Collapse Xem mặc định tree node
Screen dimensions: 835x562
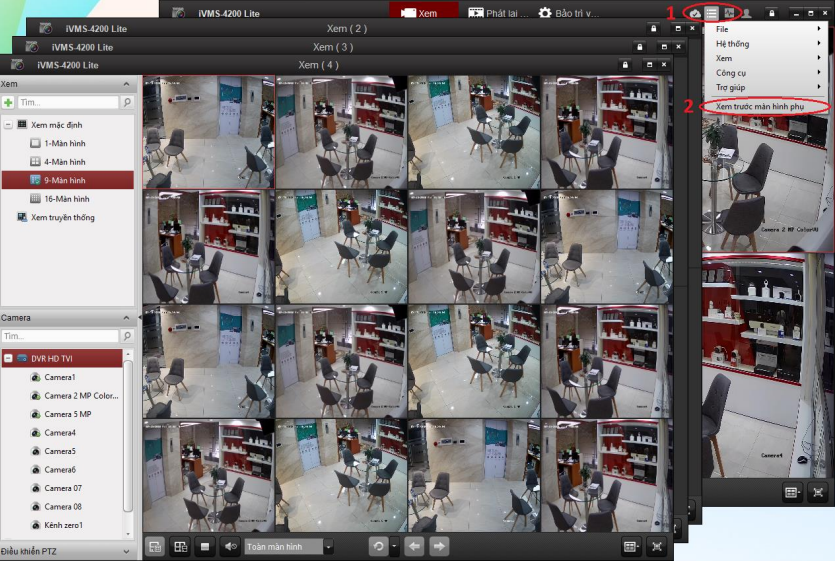(8, 125)
